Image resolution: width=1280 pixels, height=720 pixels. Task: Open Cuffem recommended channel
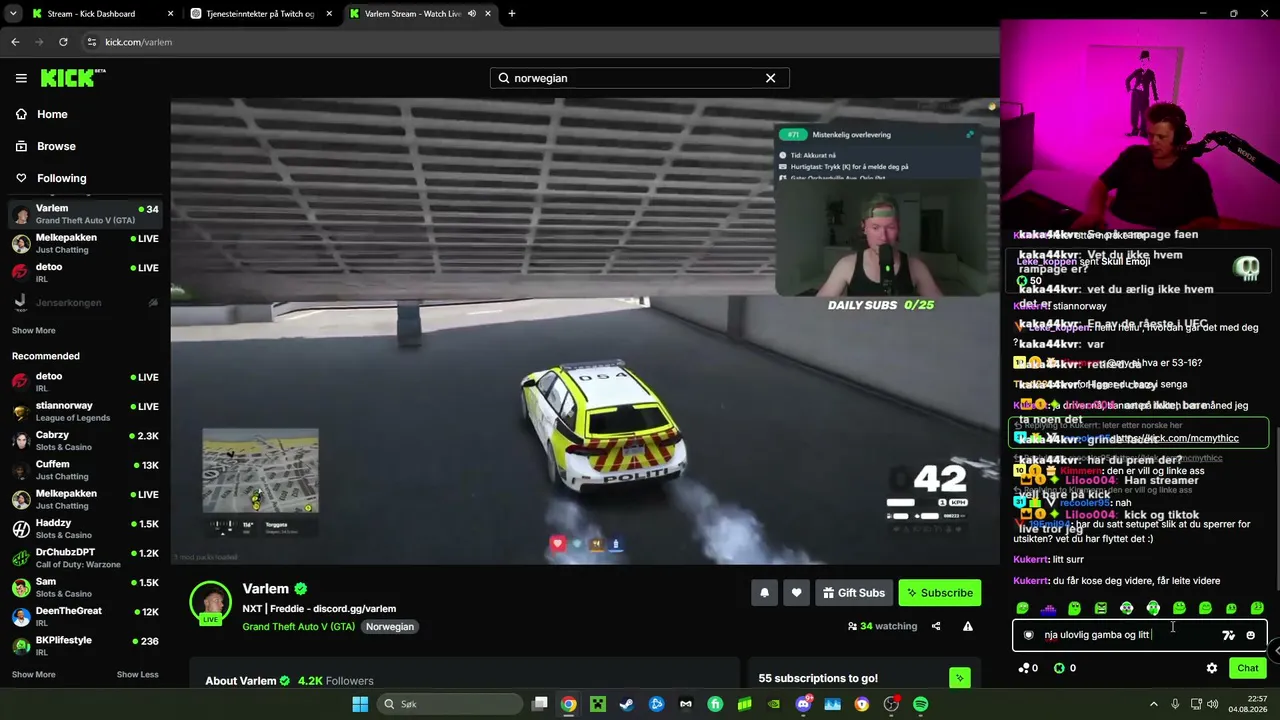click(x=86, y=470)
